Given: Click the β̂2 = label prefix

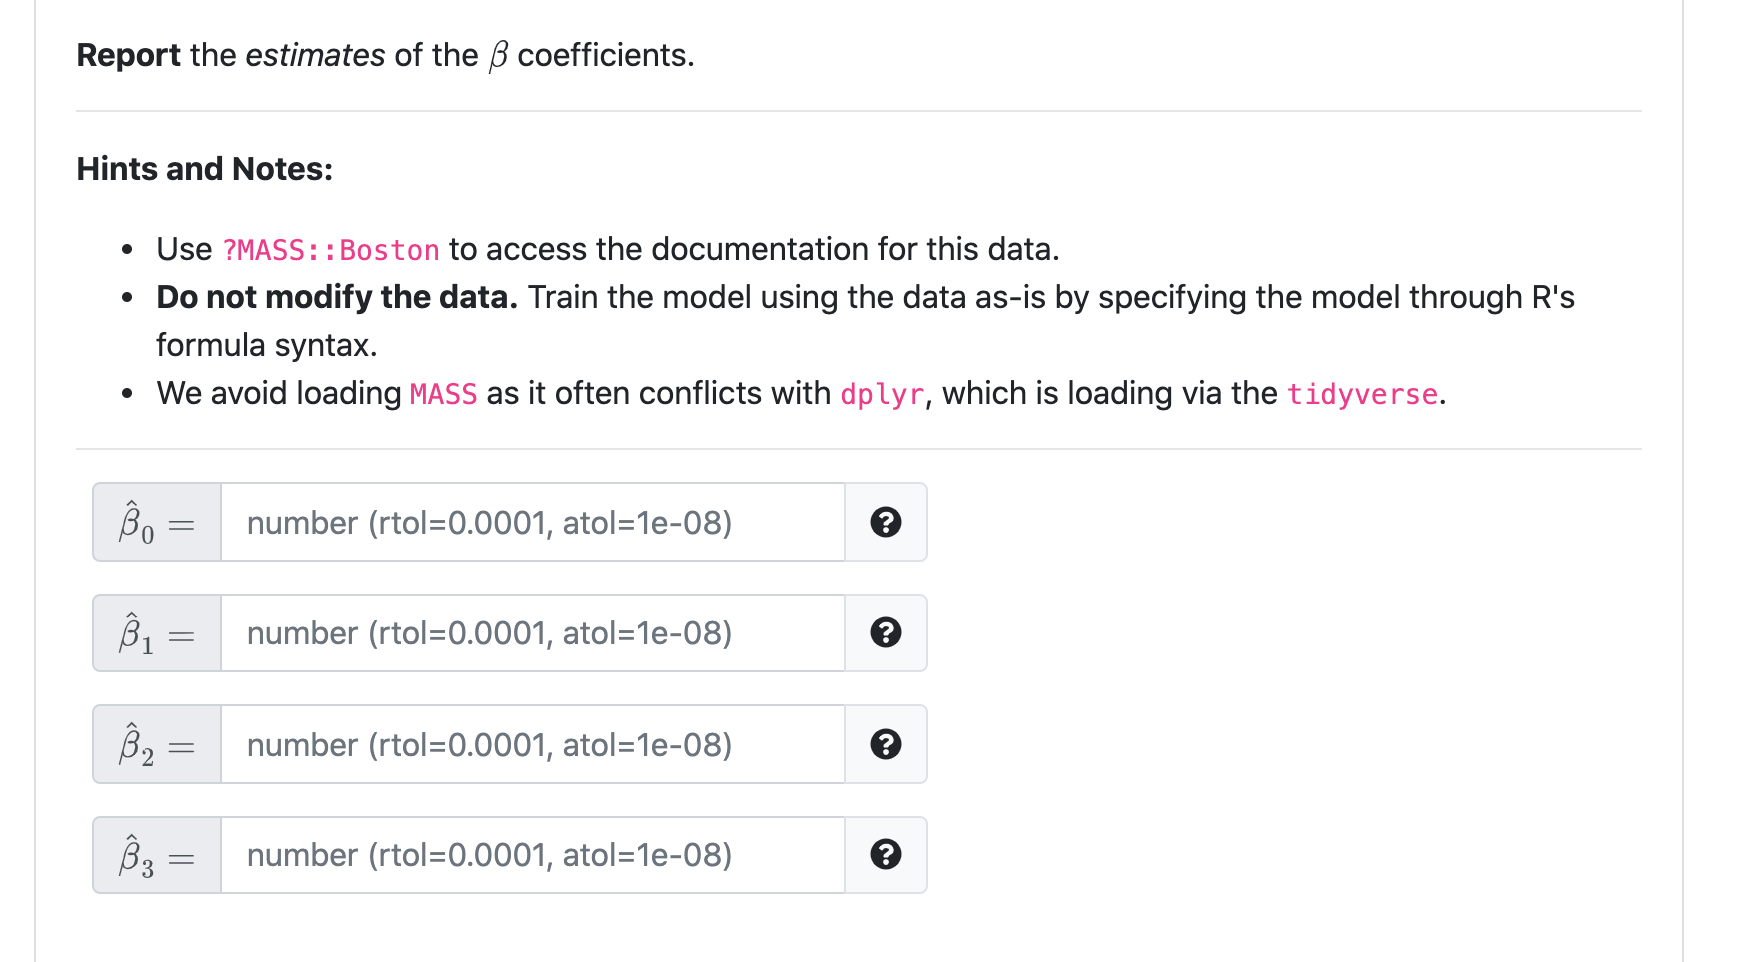Looking at the screenshot, I should 157,744.
